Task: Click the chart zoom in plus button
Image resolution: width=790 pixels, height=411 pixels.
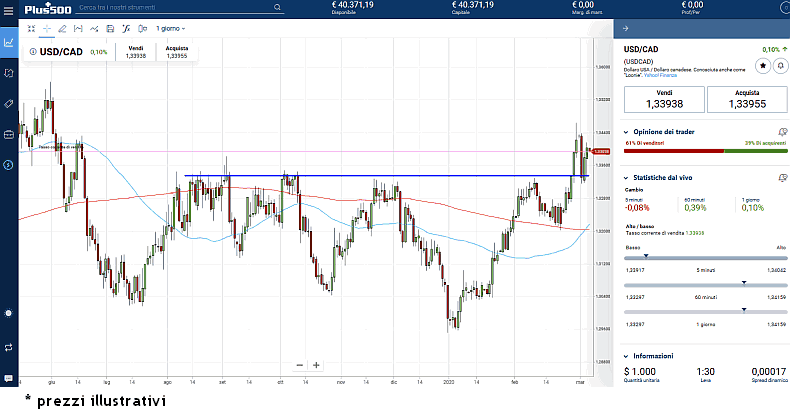Action: coord(316,365)
